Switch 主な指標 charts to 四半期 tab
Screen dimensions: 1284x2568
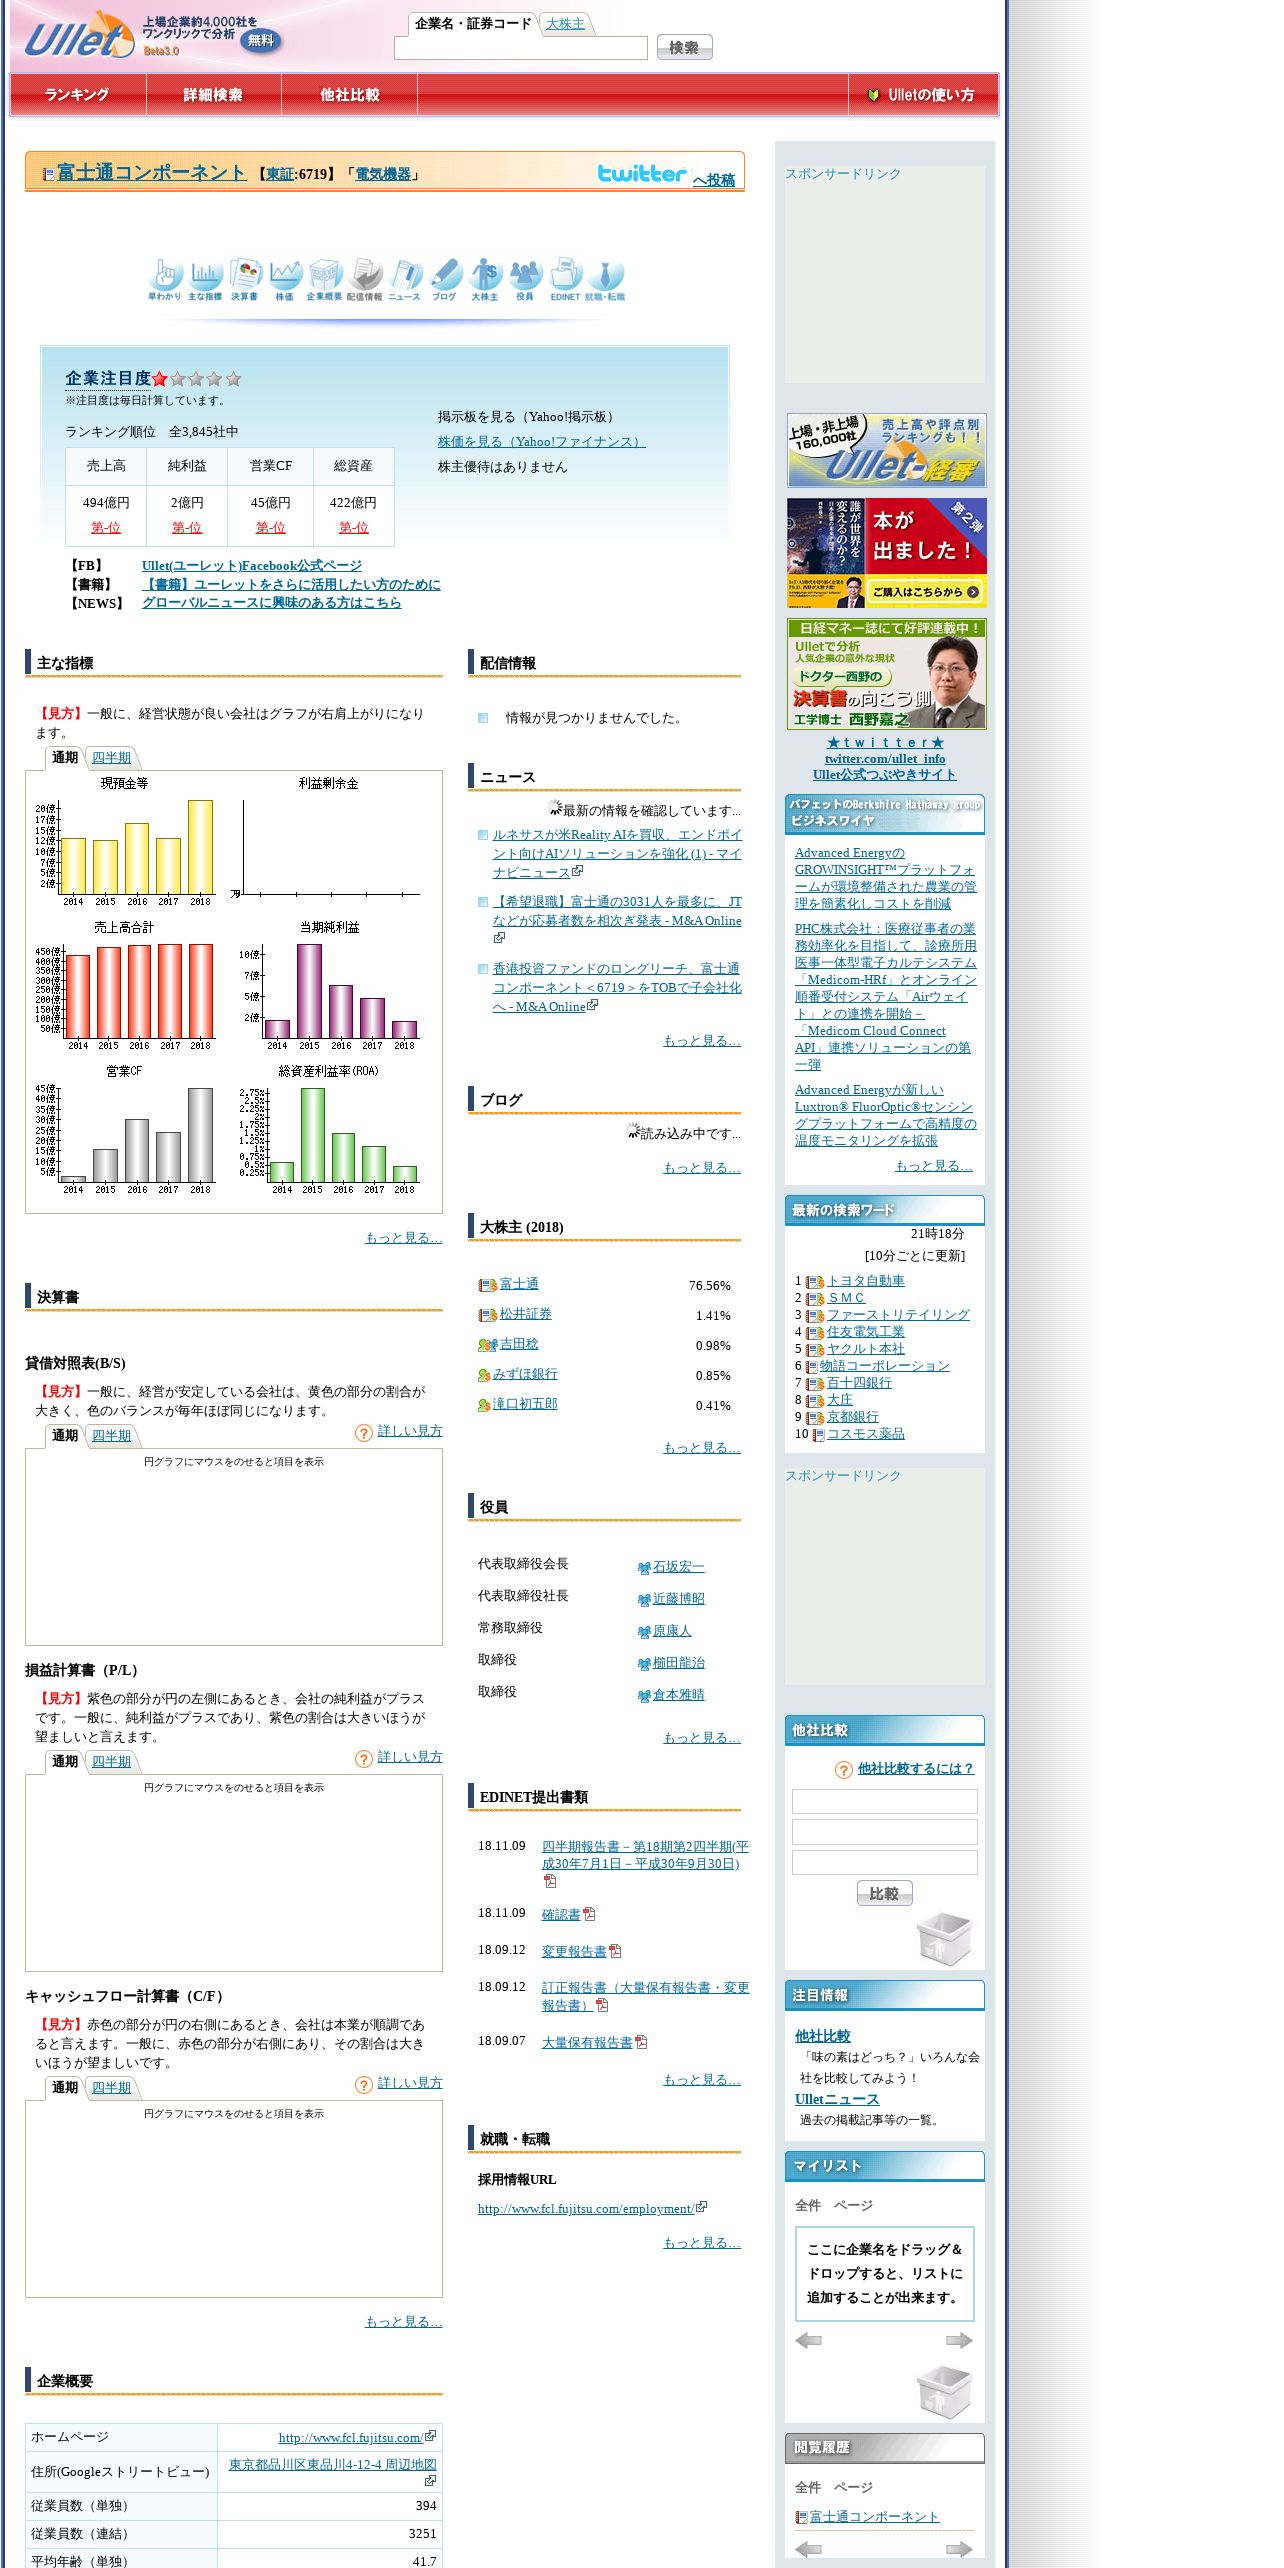[111, 758]
